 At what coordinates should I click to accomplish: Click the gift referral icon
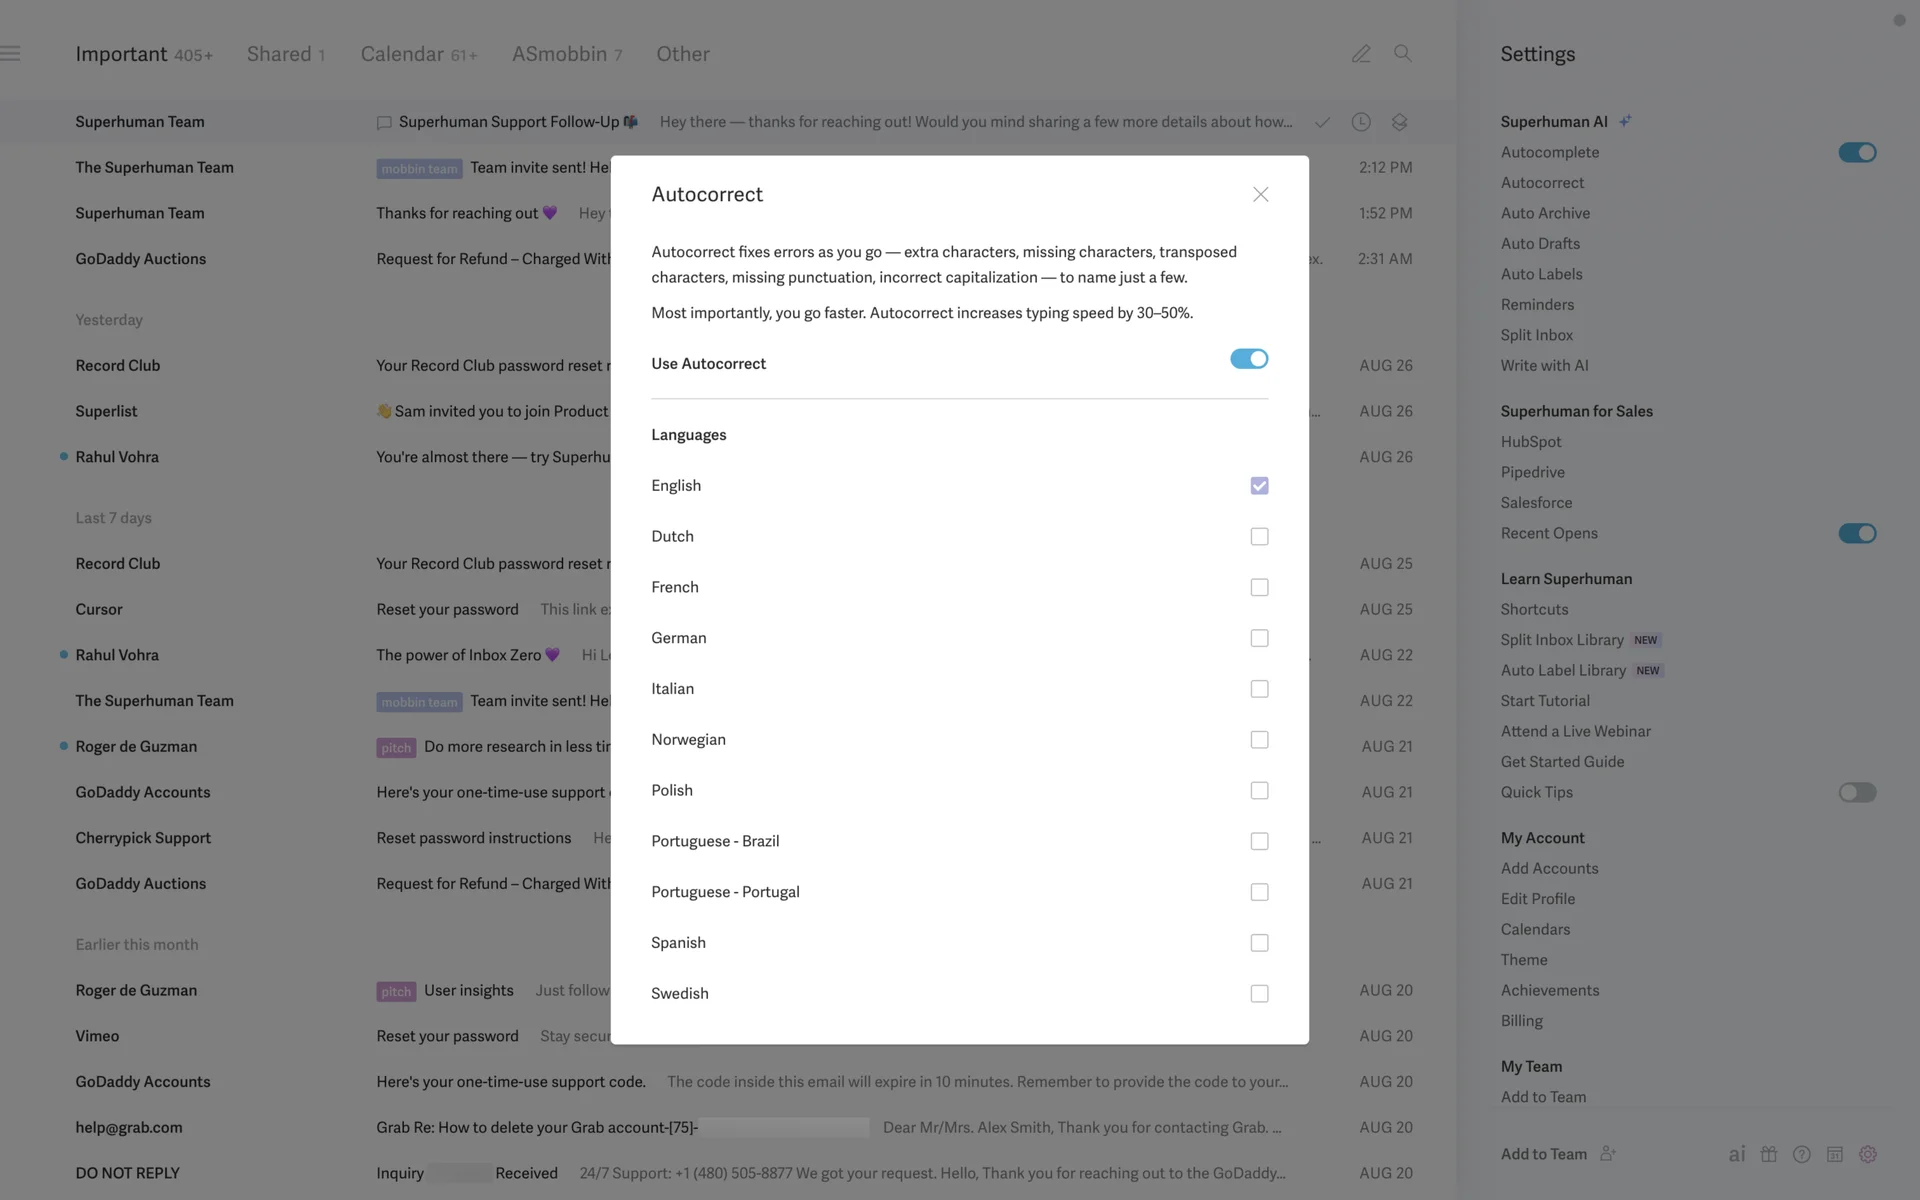(x=1769, y=1154)
